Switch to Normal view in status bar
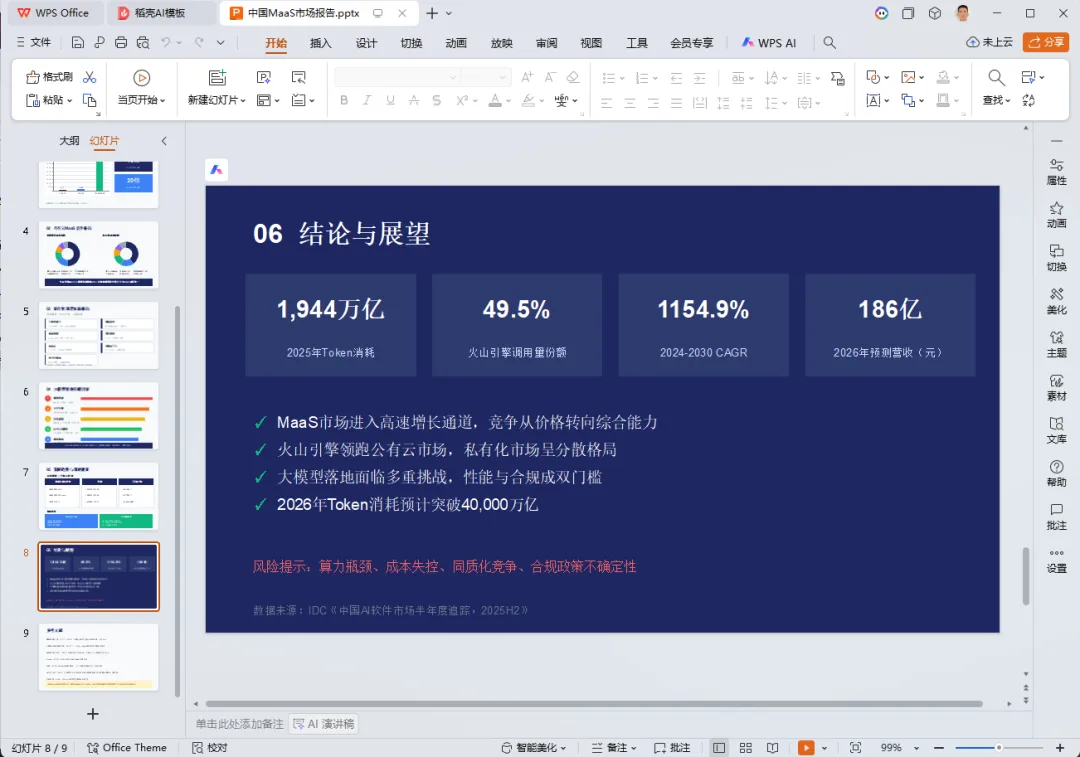 [719, 747]
